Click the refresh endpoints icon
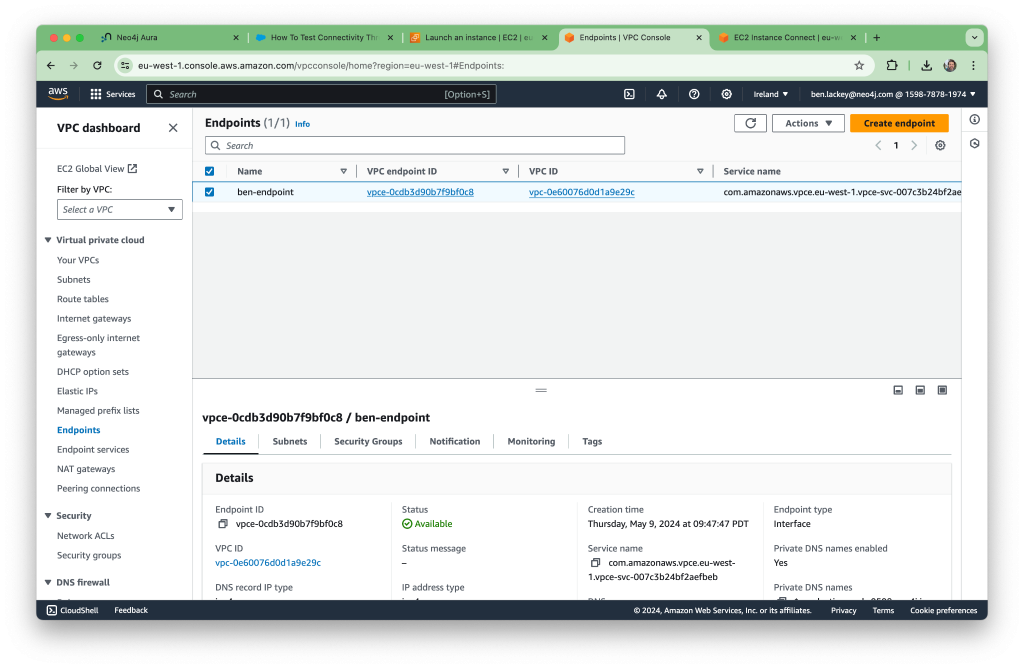This screenshot has width=1024, height=668. tap(751, 122)
